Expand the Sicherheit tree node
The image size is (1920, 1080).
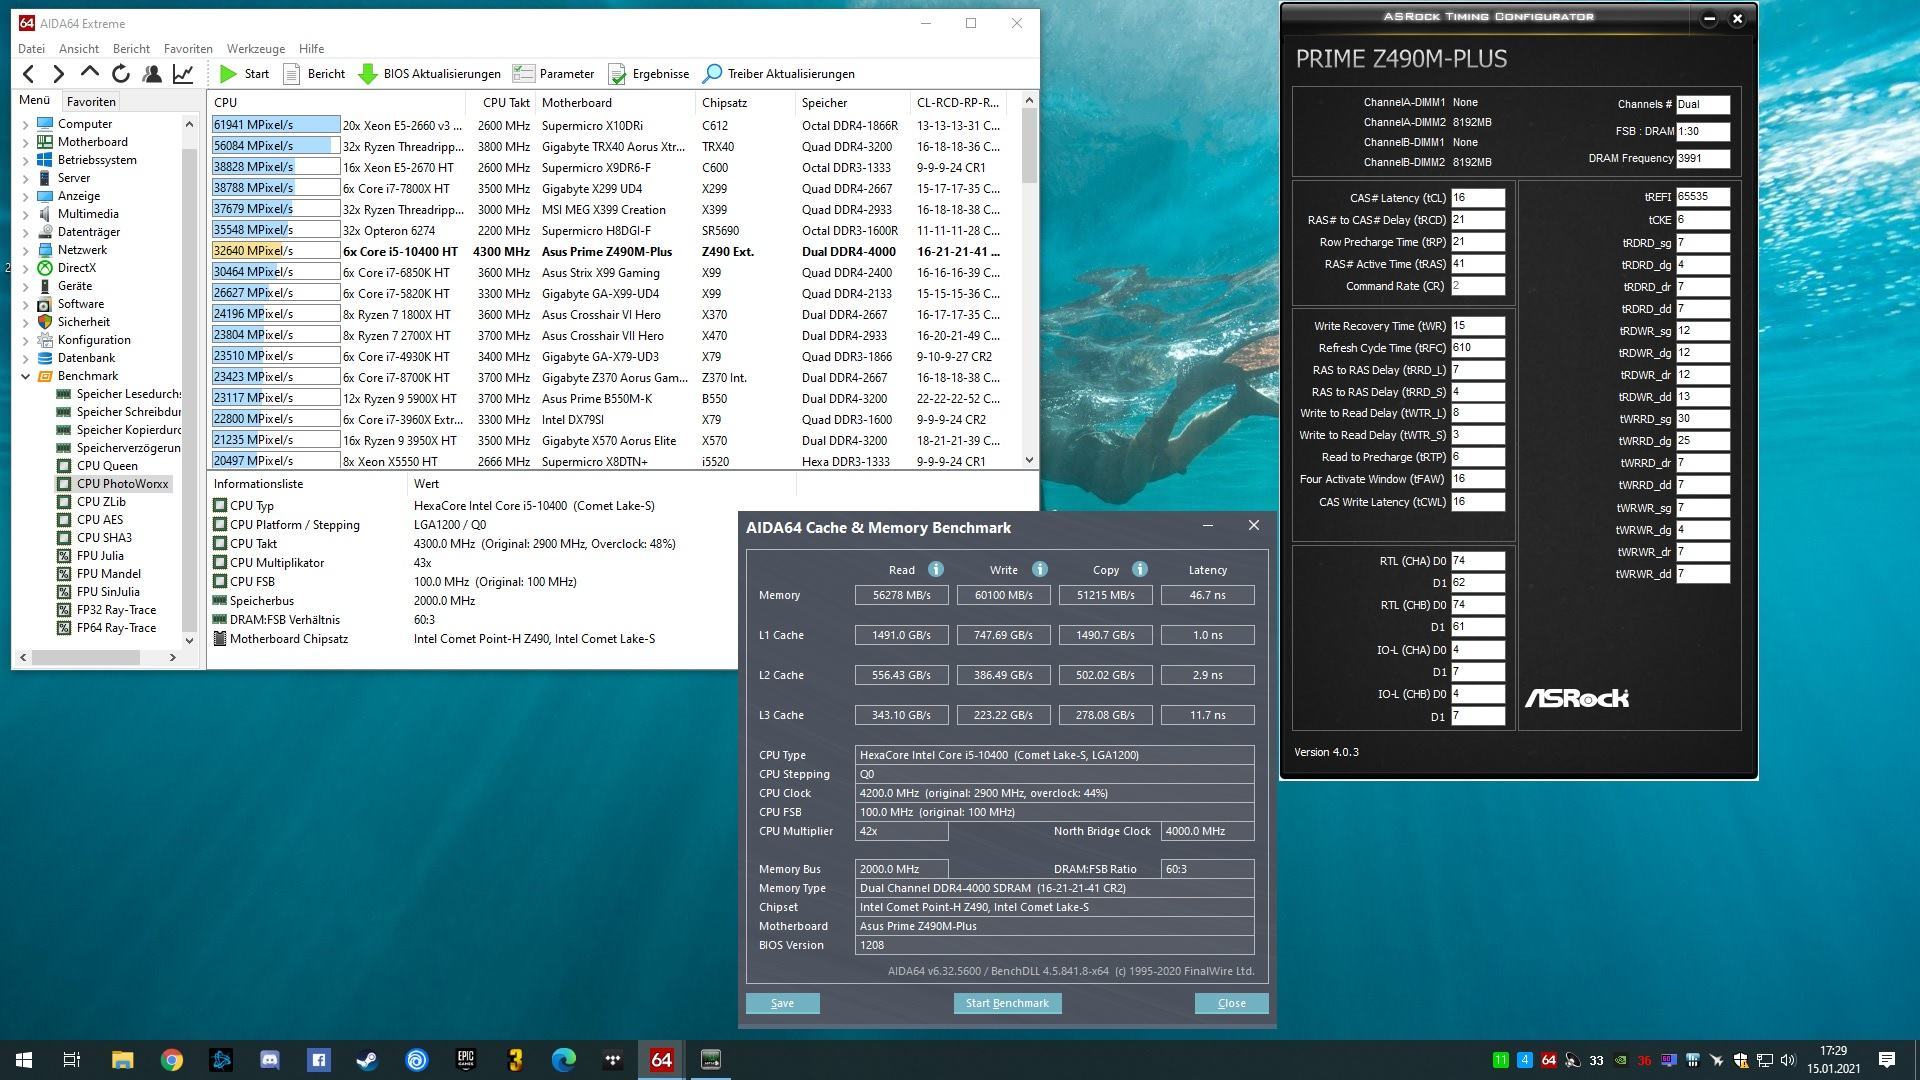pyautogui.click(x=25, y=322)
